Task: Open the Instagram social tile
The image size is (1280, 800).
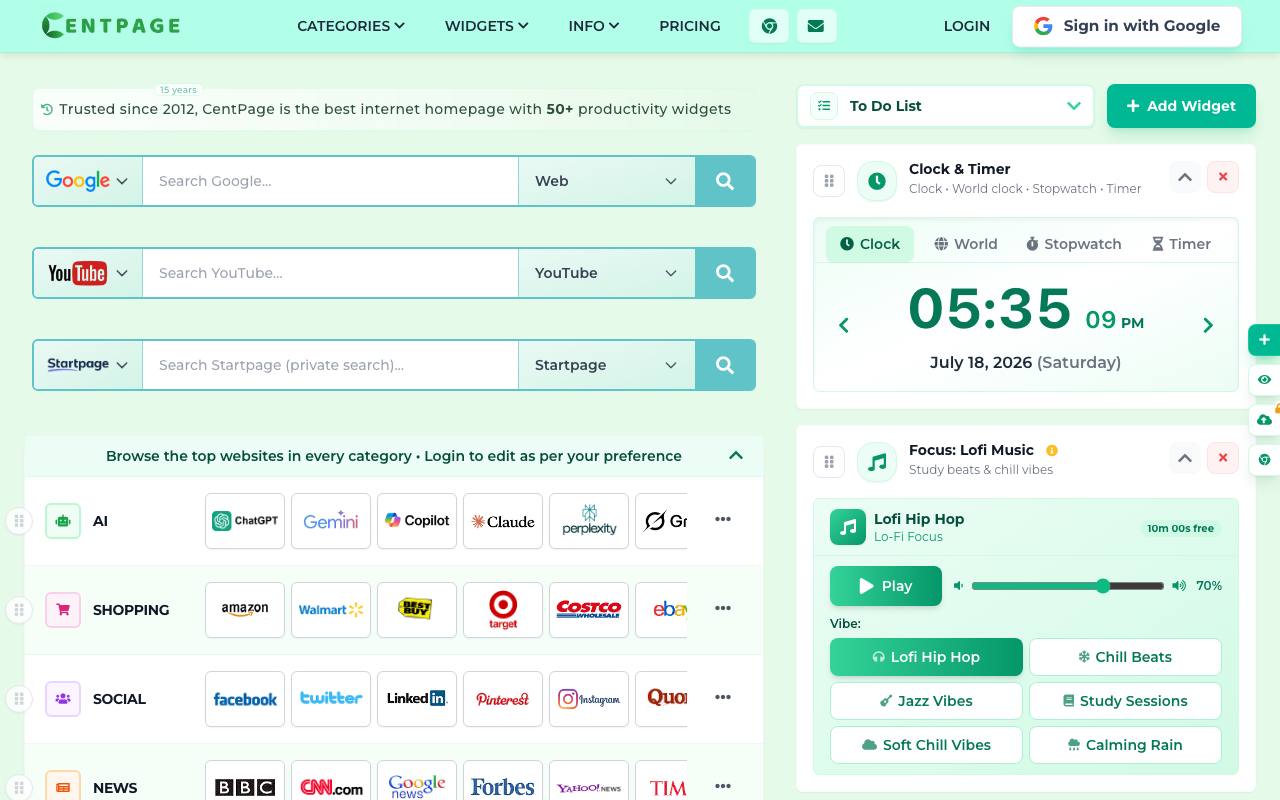Action: [589, 699]
